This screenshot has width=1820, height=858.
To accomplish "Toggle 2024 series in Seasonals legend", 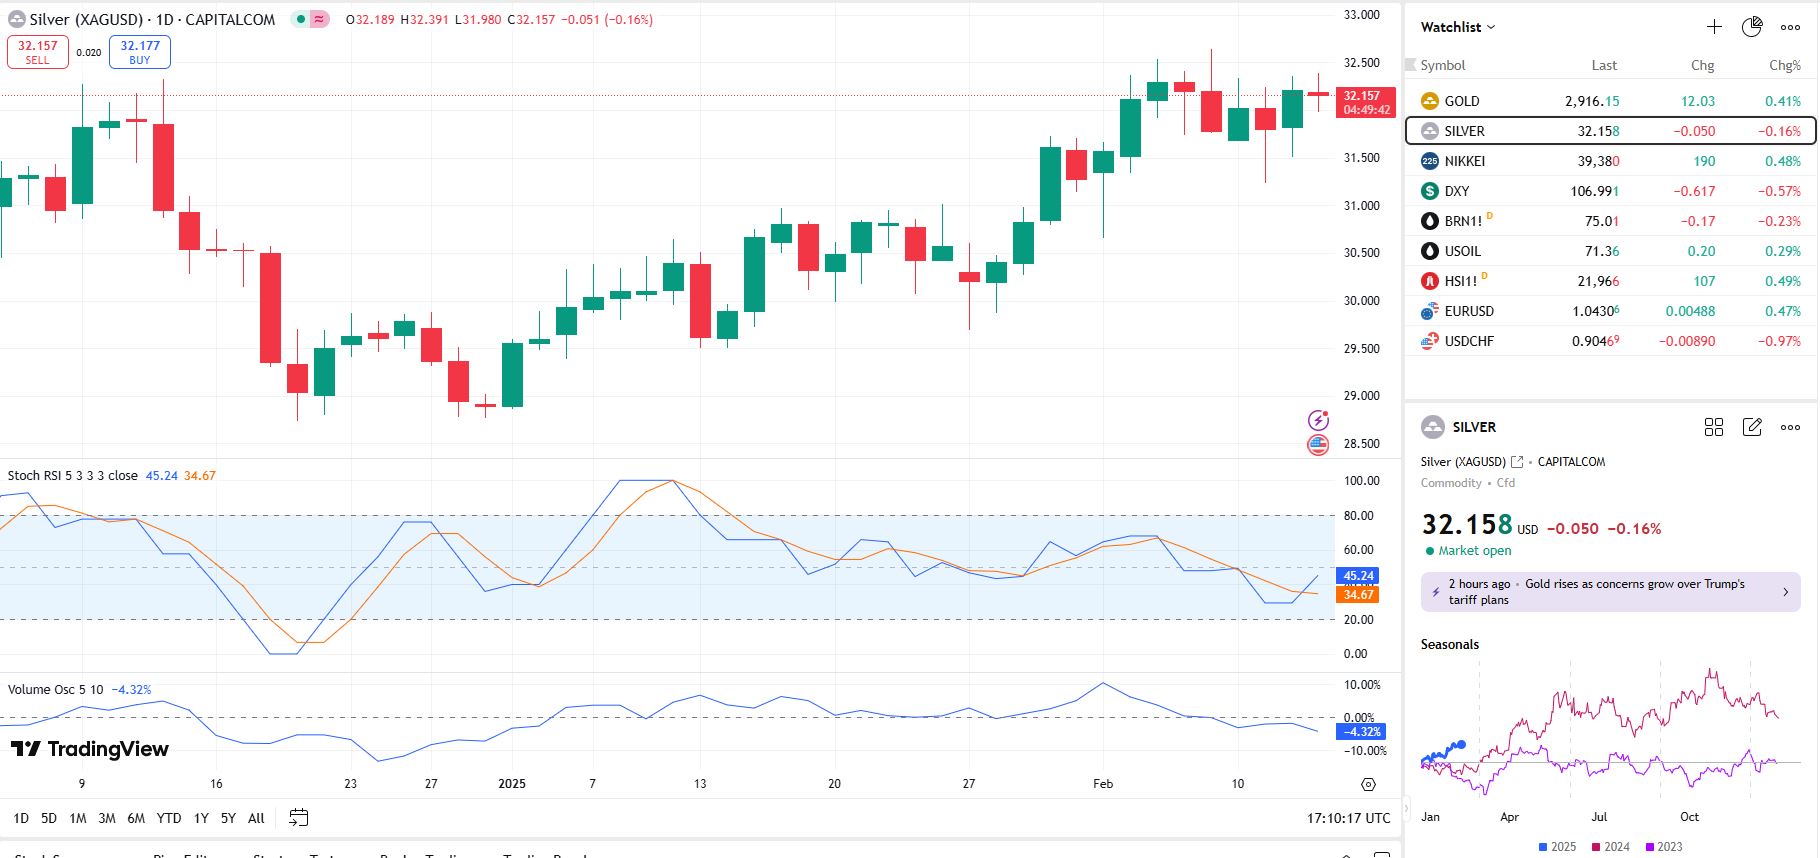I will click(x=1610, y=847).
